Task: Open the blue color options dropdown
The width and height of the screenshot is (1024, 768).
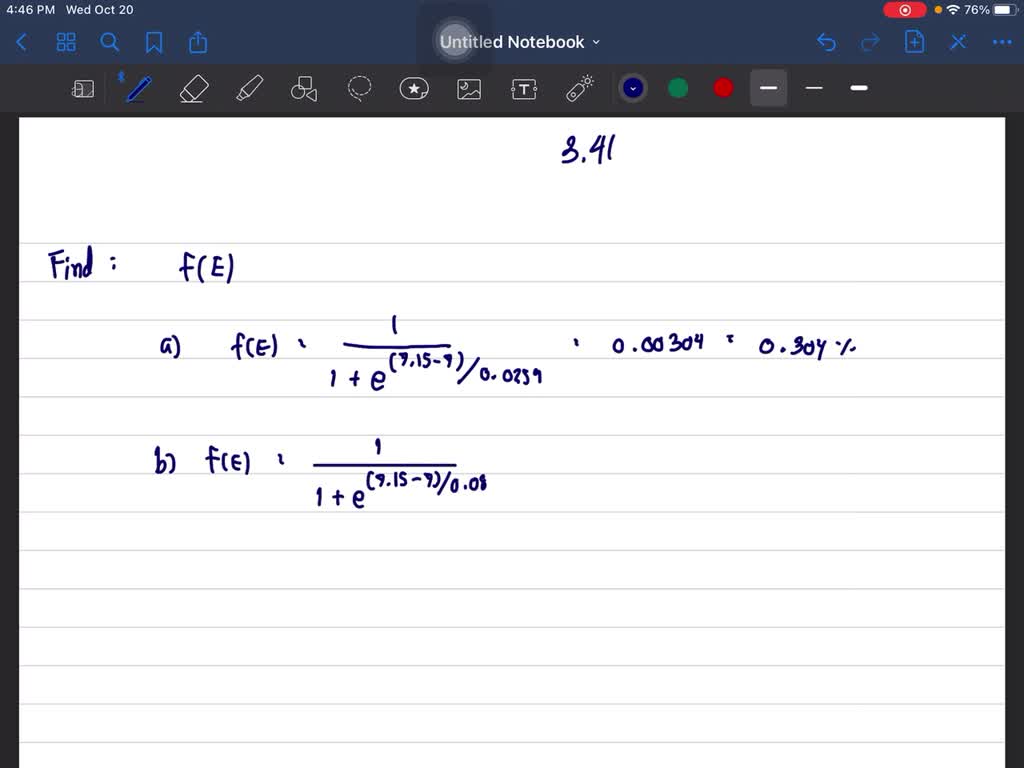Action: point(632,88)
